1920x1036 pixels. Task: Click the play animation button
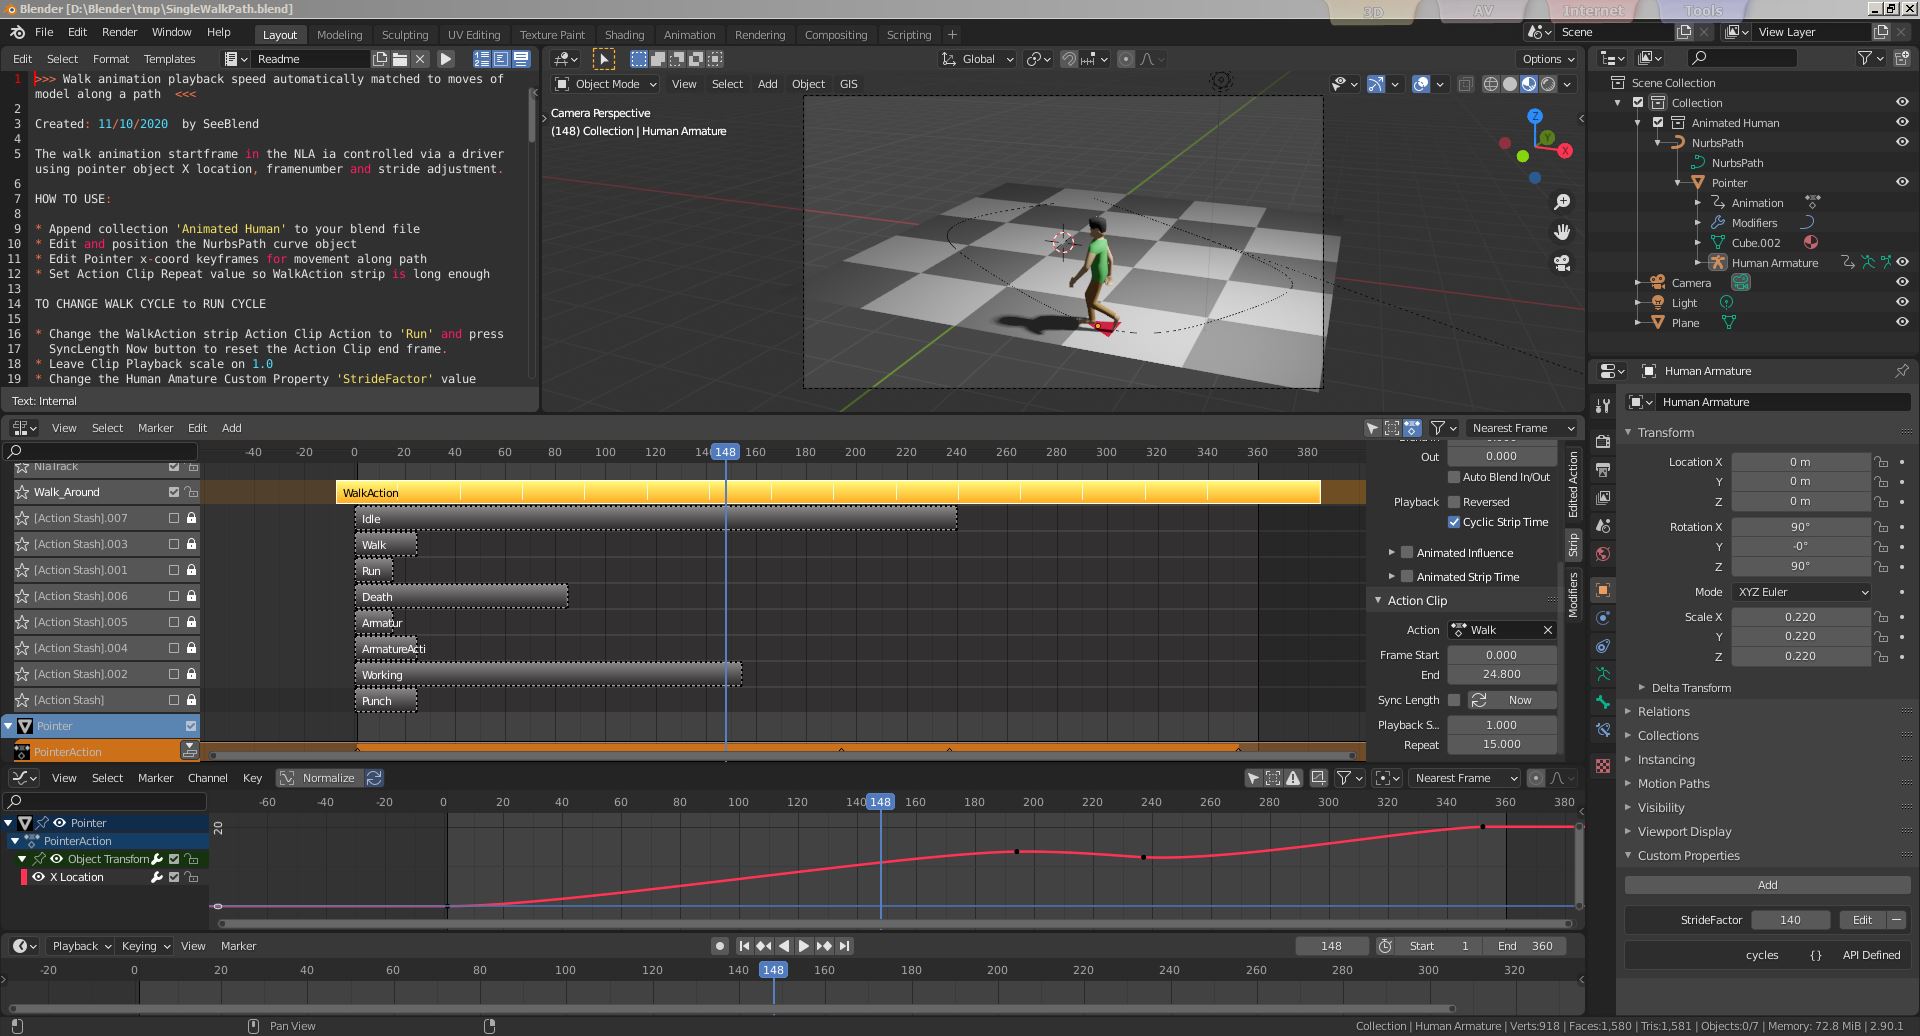click(x=804, y=946)
